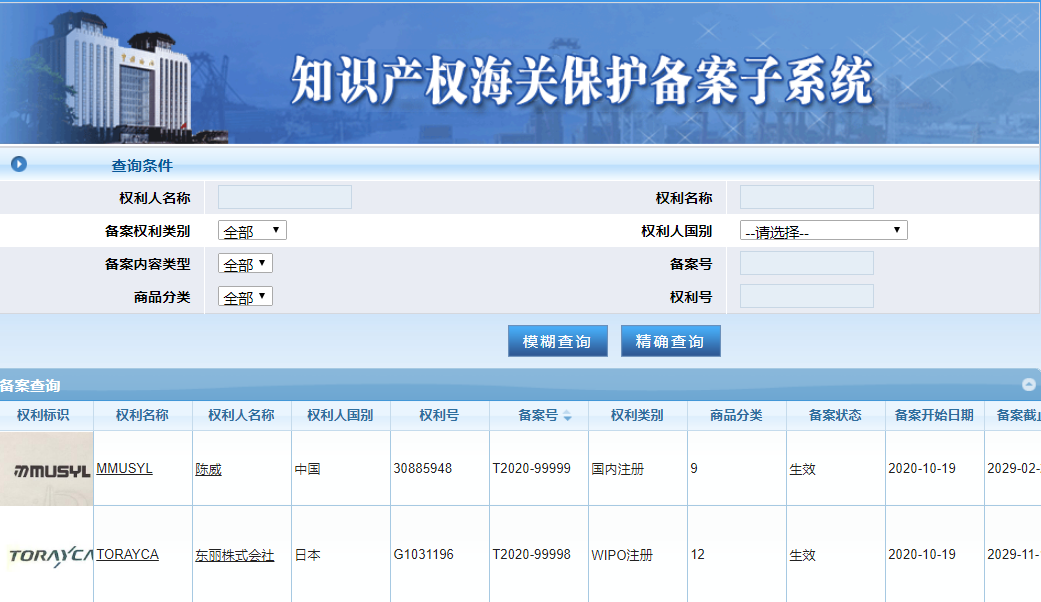The width and height of the screenshot is (1041, 602).
Task: Click into the 权利名称 input box
Action: (806, 197)
